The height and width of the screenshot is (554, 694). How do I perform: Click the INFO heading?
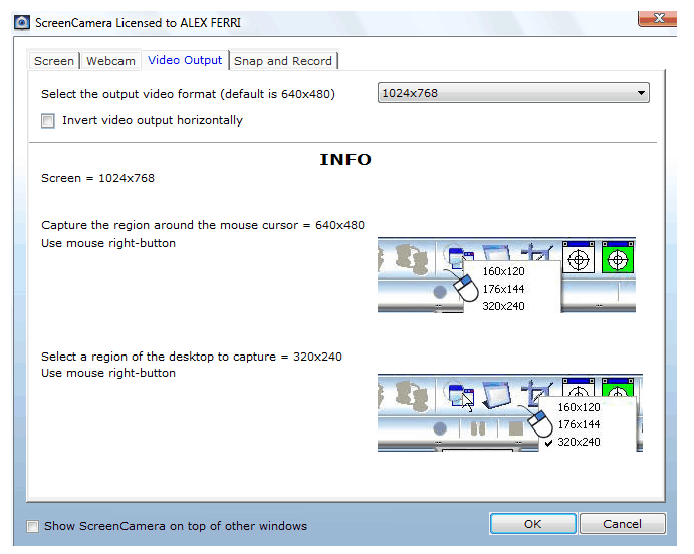[x=346, y=160]
